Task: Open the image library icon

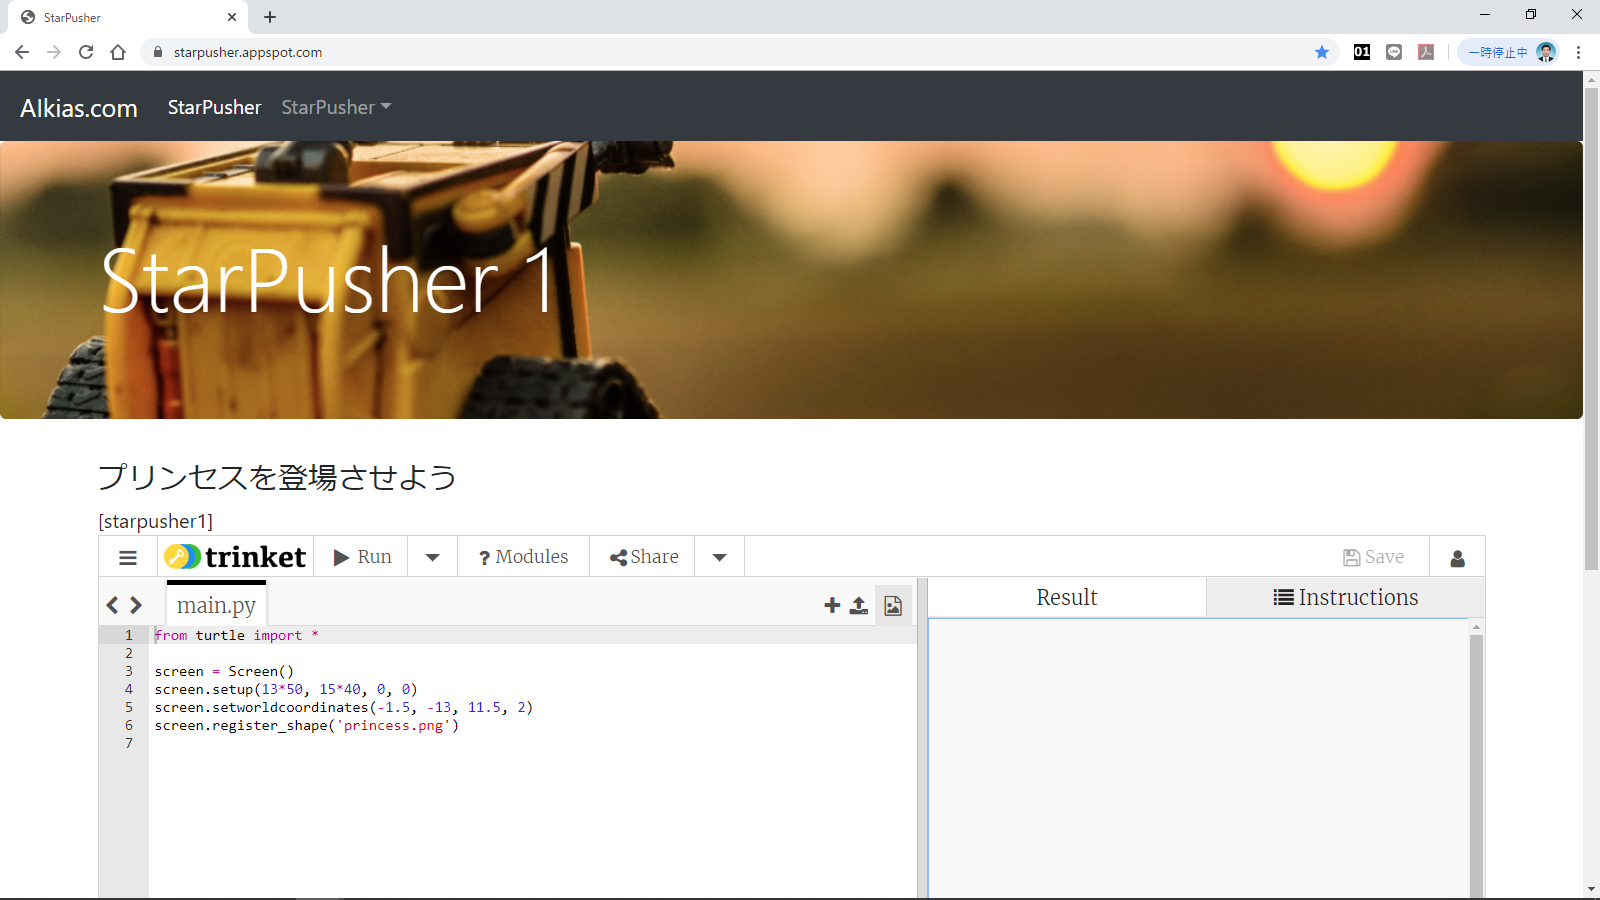Action: (x=893, y=605)
